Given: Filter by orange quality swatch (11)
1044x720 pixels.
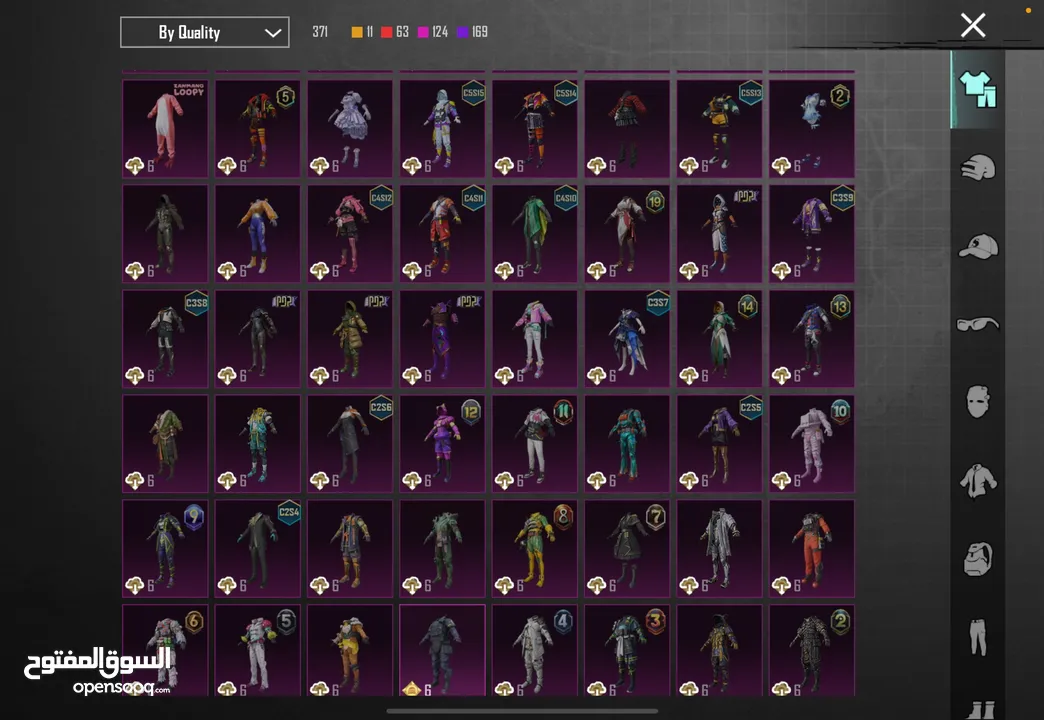Looking at the screenshot, I should (x=357, y=32).
